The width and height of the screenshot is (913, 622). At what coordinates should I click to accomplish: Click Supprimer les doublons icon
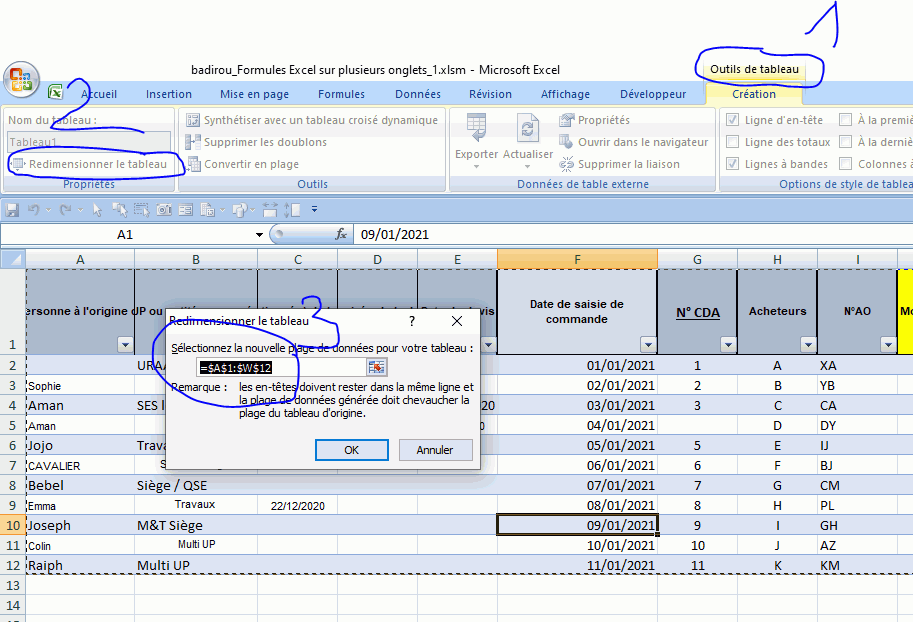click(x=194, y=142)
